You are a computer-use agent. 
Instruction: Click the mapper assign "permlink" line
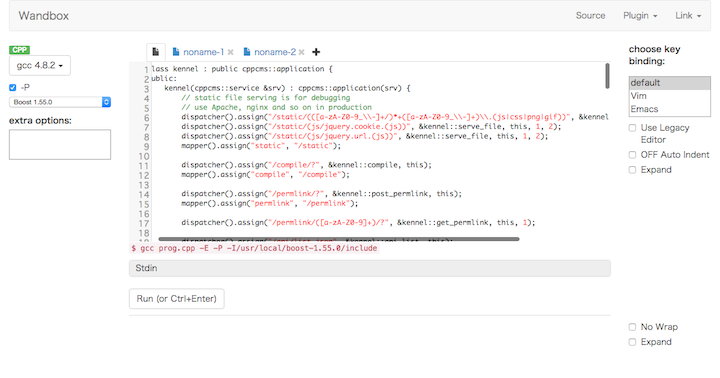(x=270, y=203)
